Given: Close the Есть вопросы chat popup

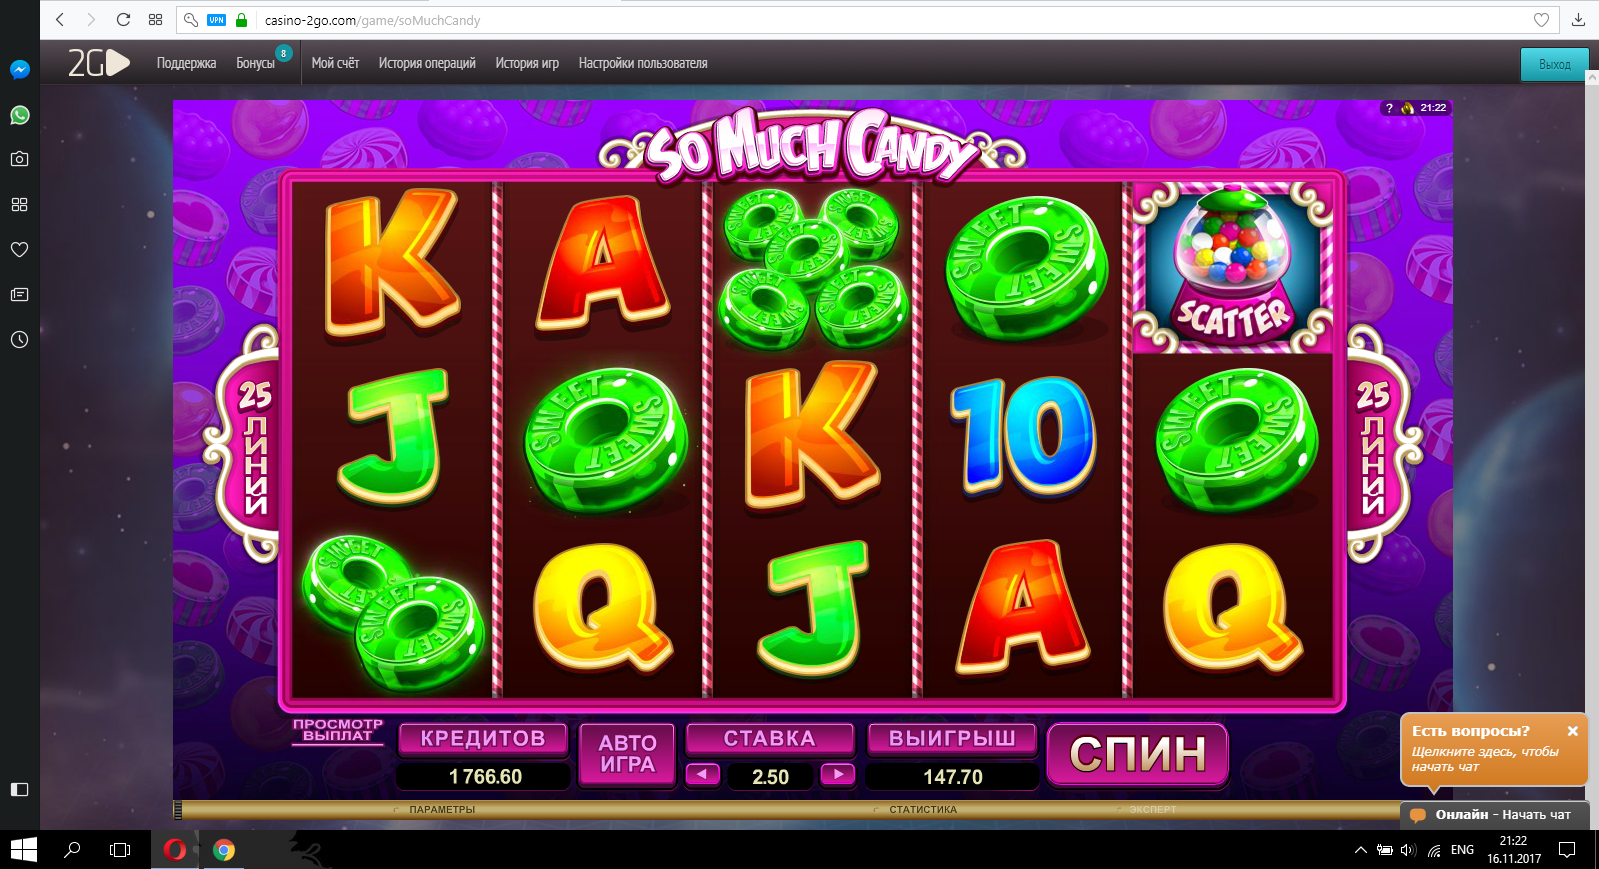Looking at the screenshot, I should click(x=1572, y=731).
